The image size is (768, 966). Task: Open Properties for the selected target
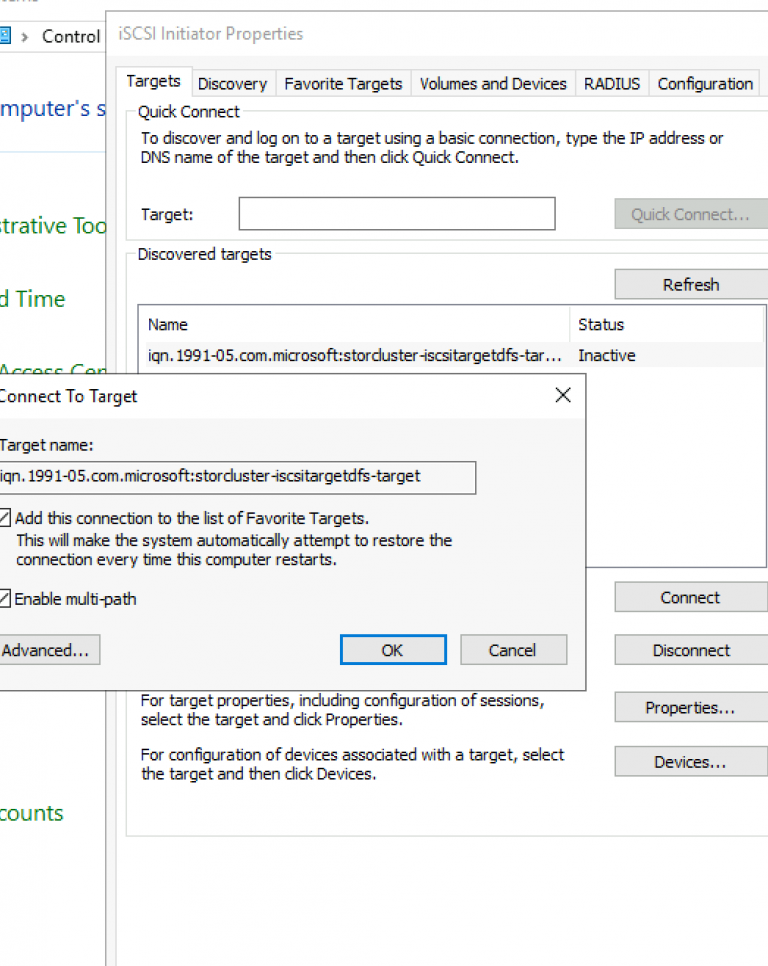click(690, 707)
